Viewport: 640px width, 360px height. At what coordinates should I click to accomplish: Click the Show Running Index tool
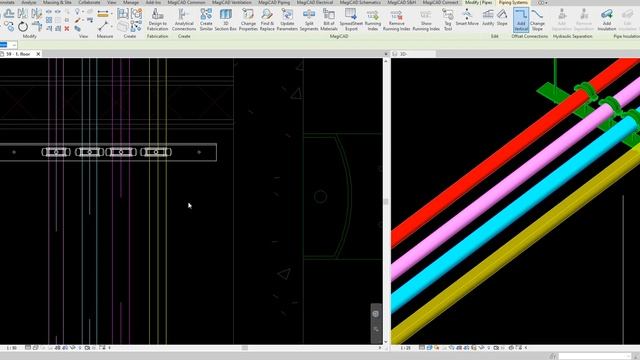(426, 20)
